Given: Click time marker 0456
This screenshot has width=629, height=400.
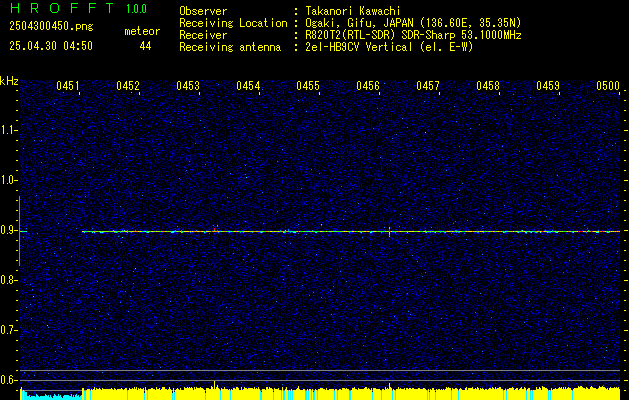Looking at the screenshot, I should pyautogui.click(x=368, y=85).
